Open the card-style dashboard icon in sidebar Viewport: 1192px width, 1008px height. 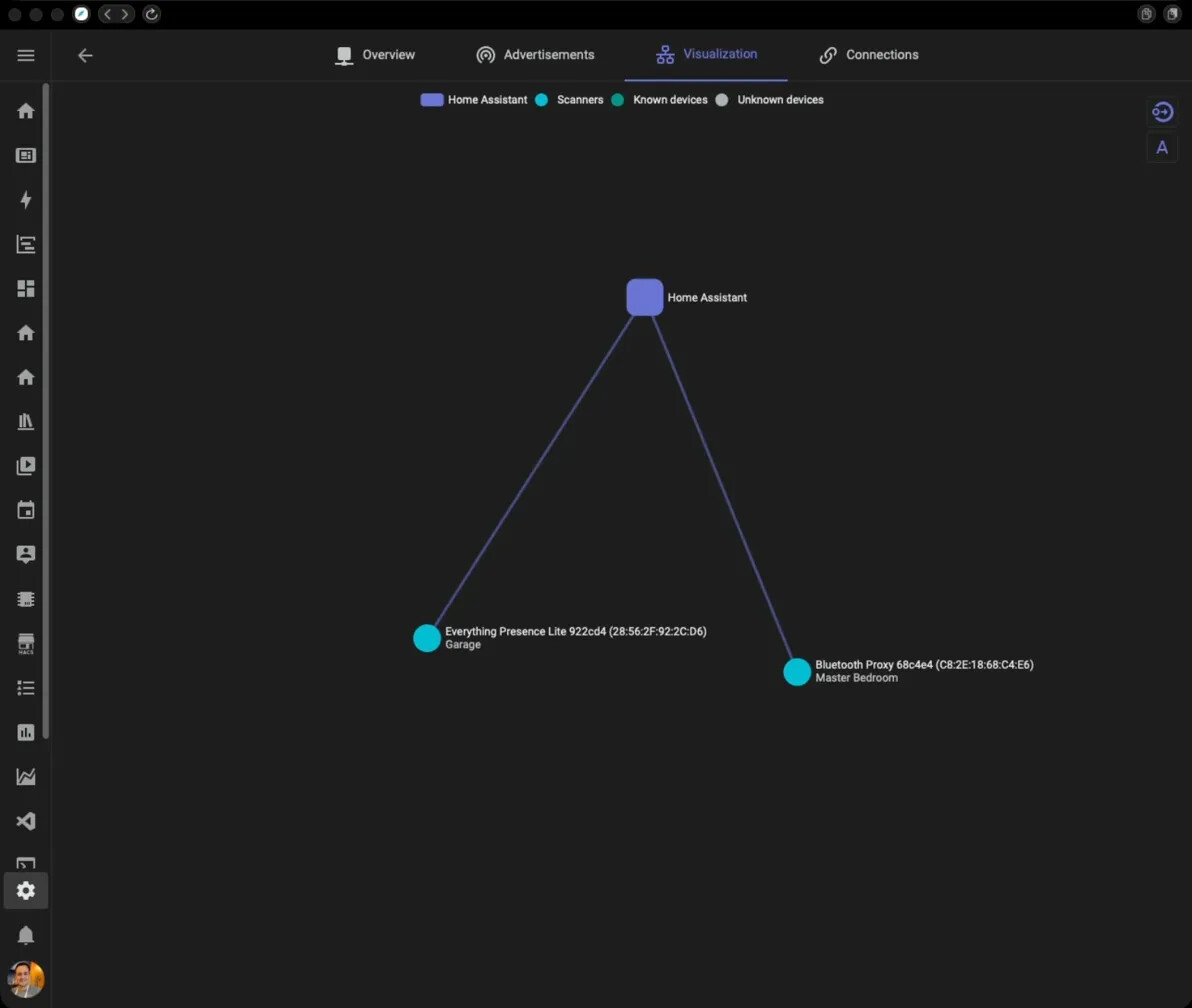[26, 155]
